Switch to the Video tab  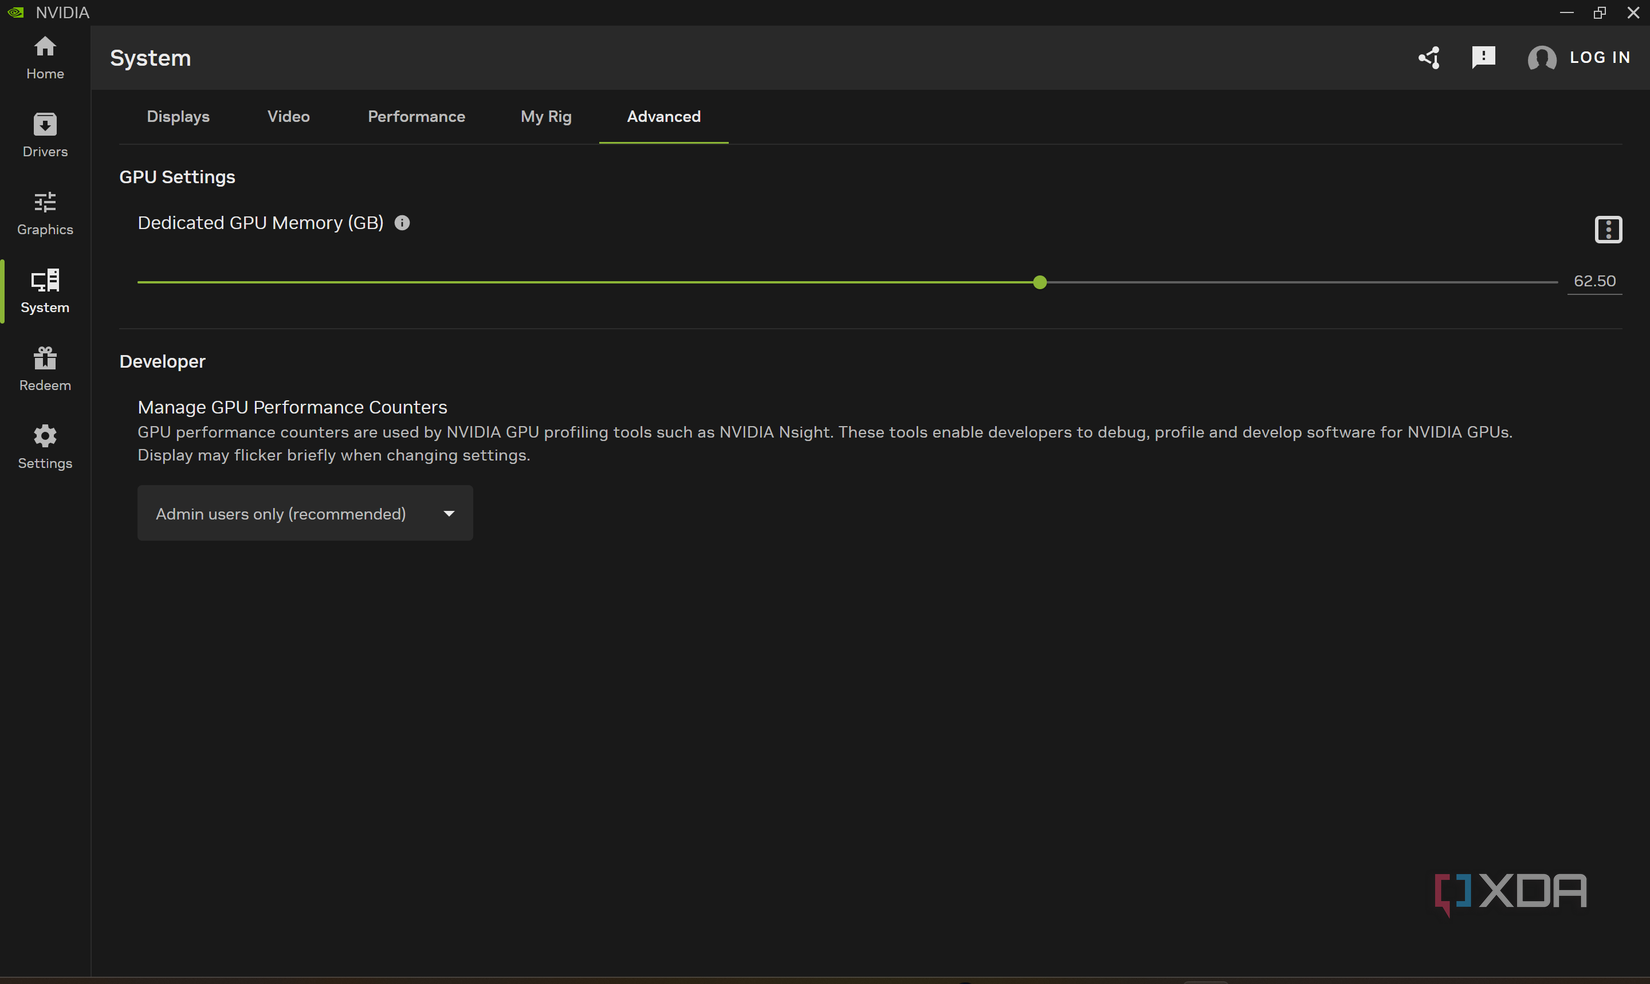[x=289, y=117]
